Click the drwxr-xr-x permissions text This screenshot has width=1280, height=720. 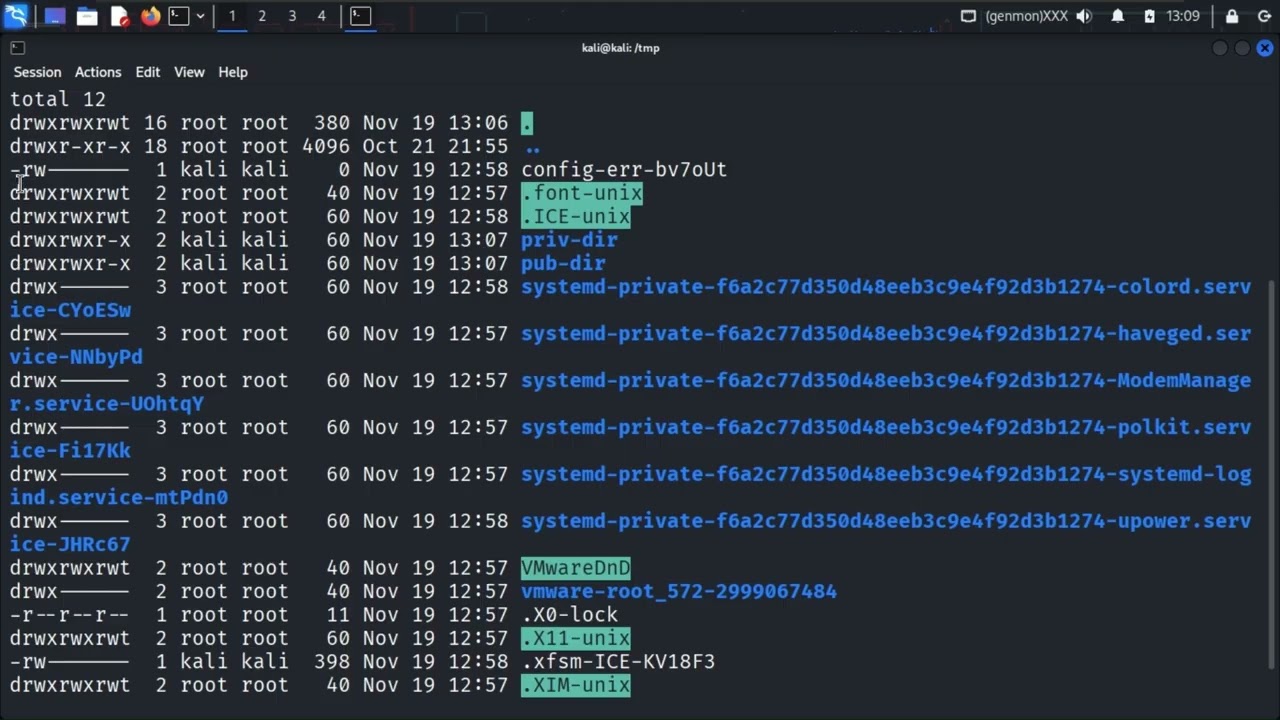(70, 146)
